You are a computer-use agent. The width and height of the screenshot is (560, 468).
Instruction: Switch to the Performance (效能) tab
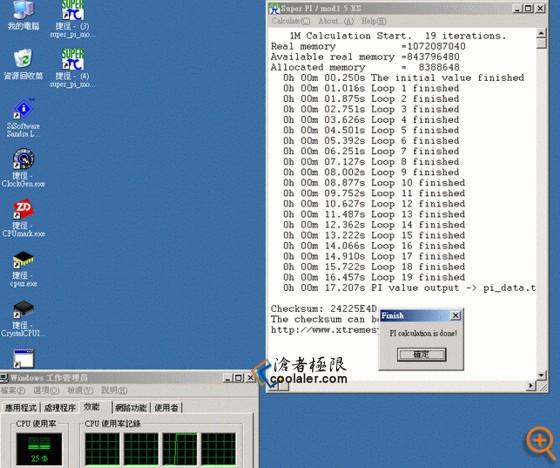tap(91, 407)
